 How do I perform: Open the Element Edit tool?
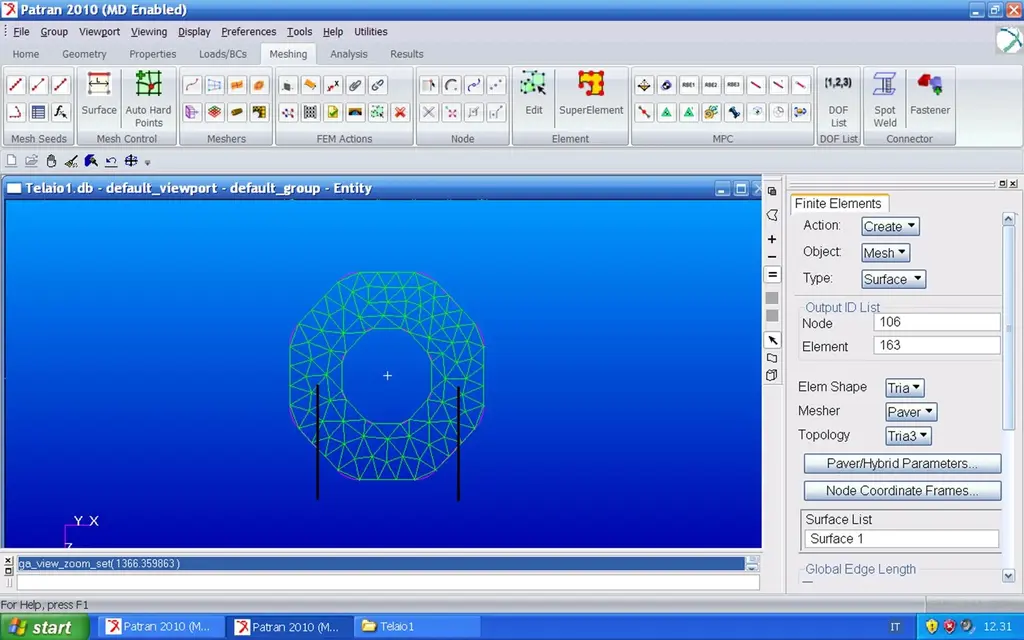click(x=534, y=93)
